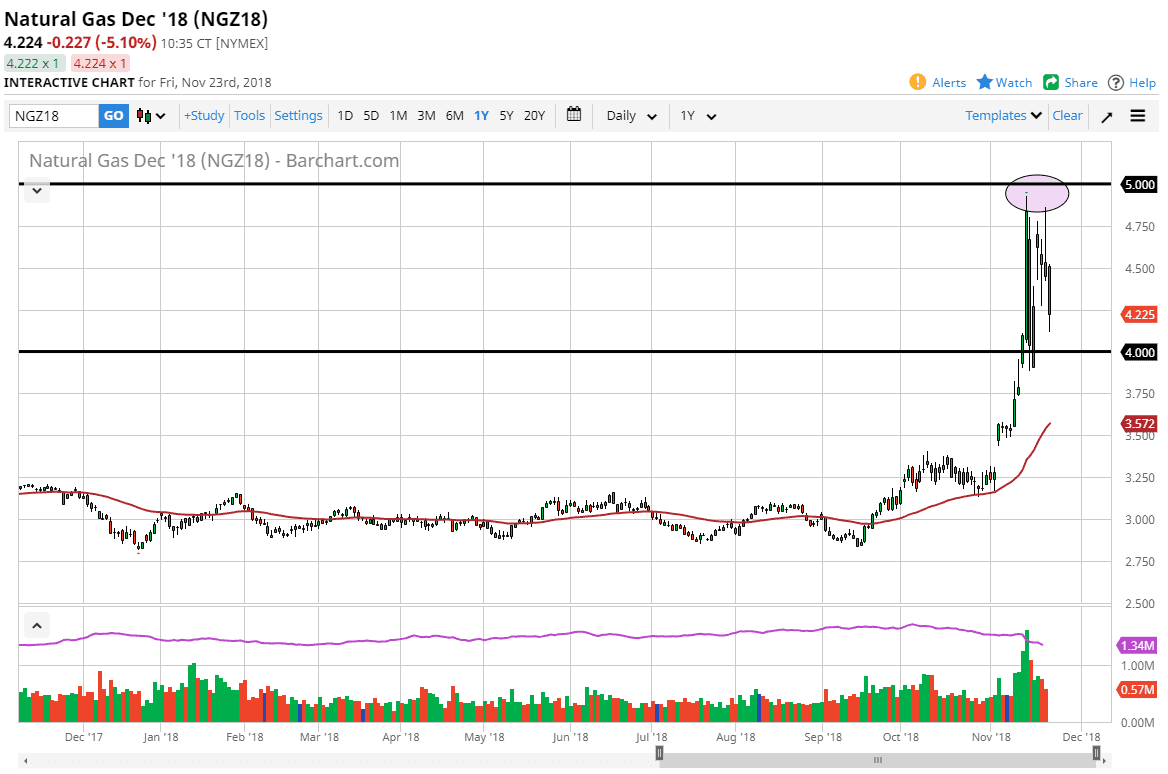Screen dimensions: 1168x774
Task: Open candlestick chart type selector
Action: click(151, 116)
